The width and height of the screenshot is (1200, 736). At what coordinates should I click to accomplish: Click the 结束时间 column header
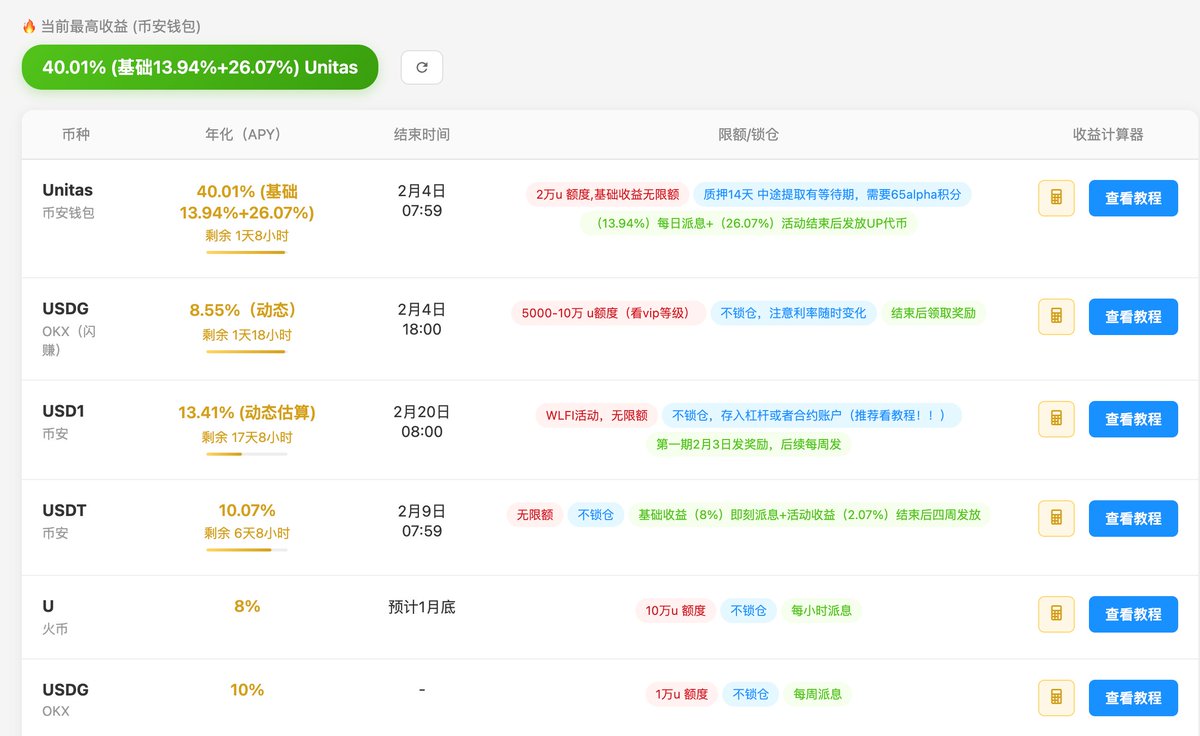(x=422, y=134)
